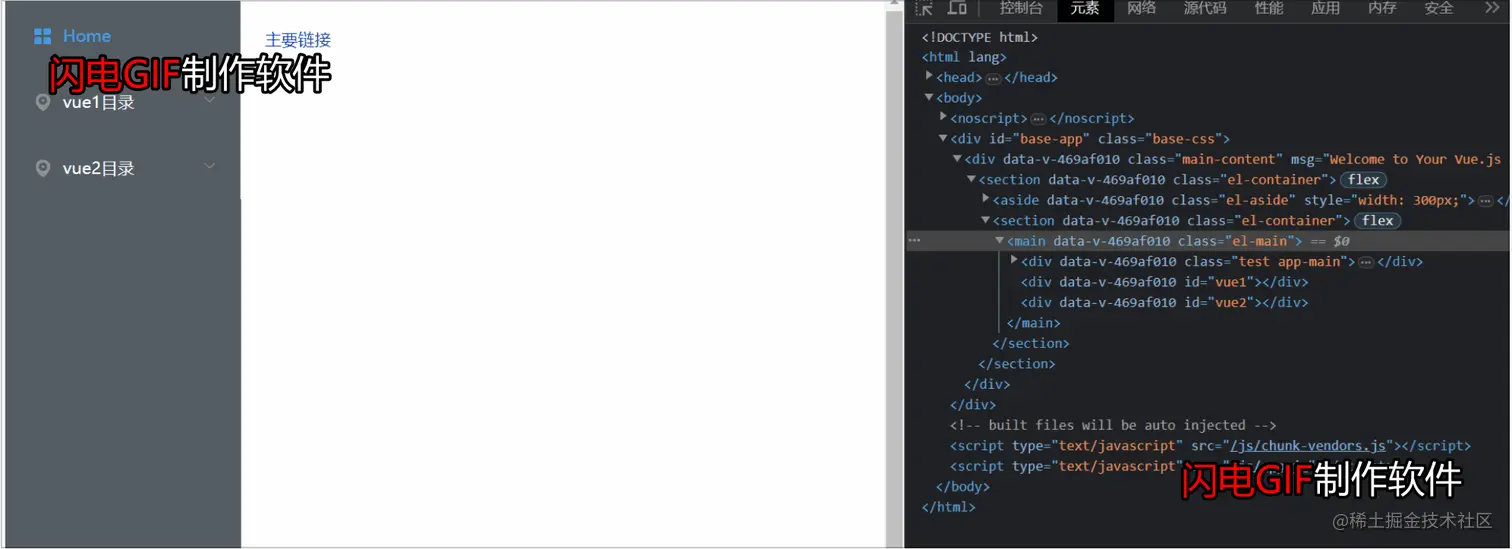Expand the test app-main div node
Image resolution: width=1512 pixels, height=549 pixels.
(1013, 260)
